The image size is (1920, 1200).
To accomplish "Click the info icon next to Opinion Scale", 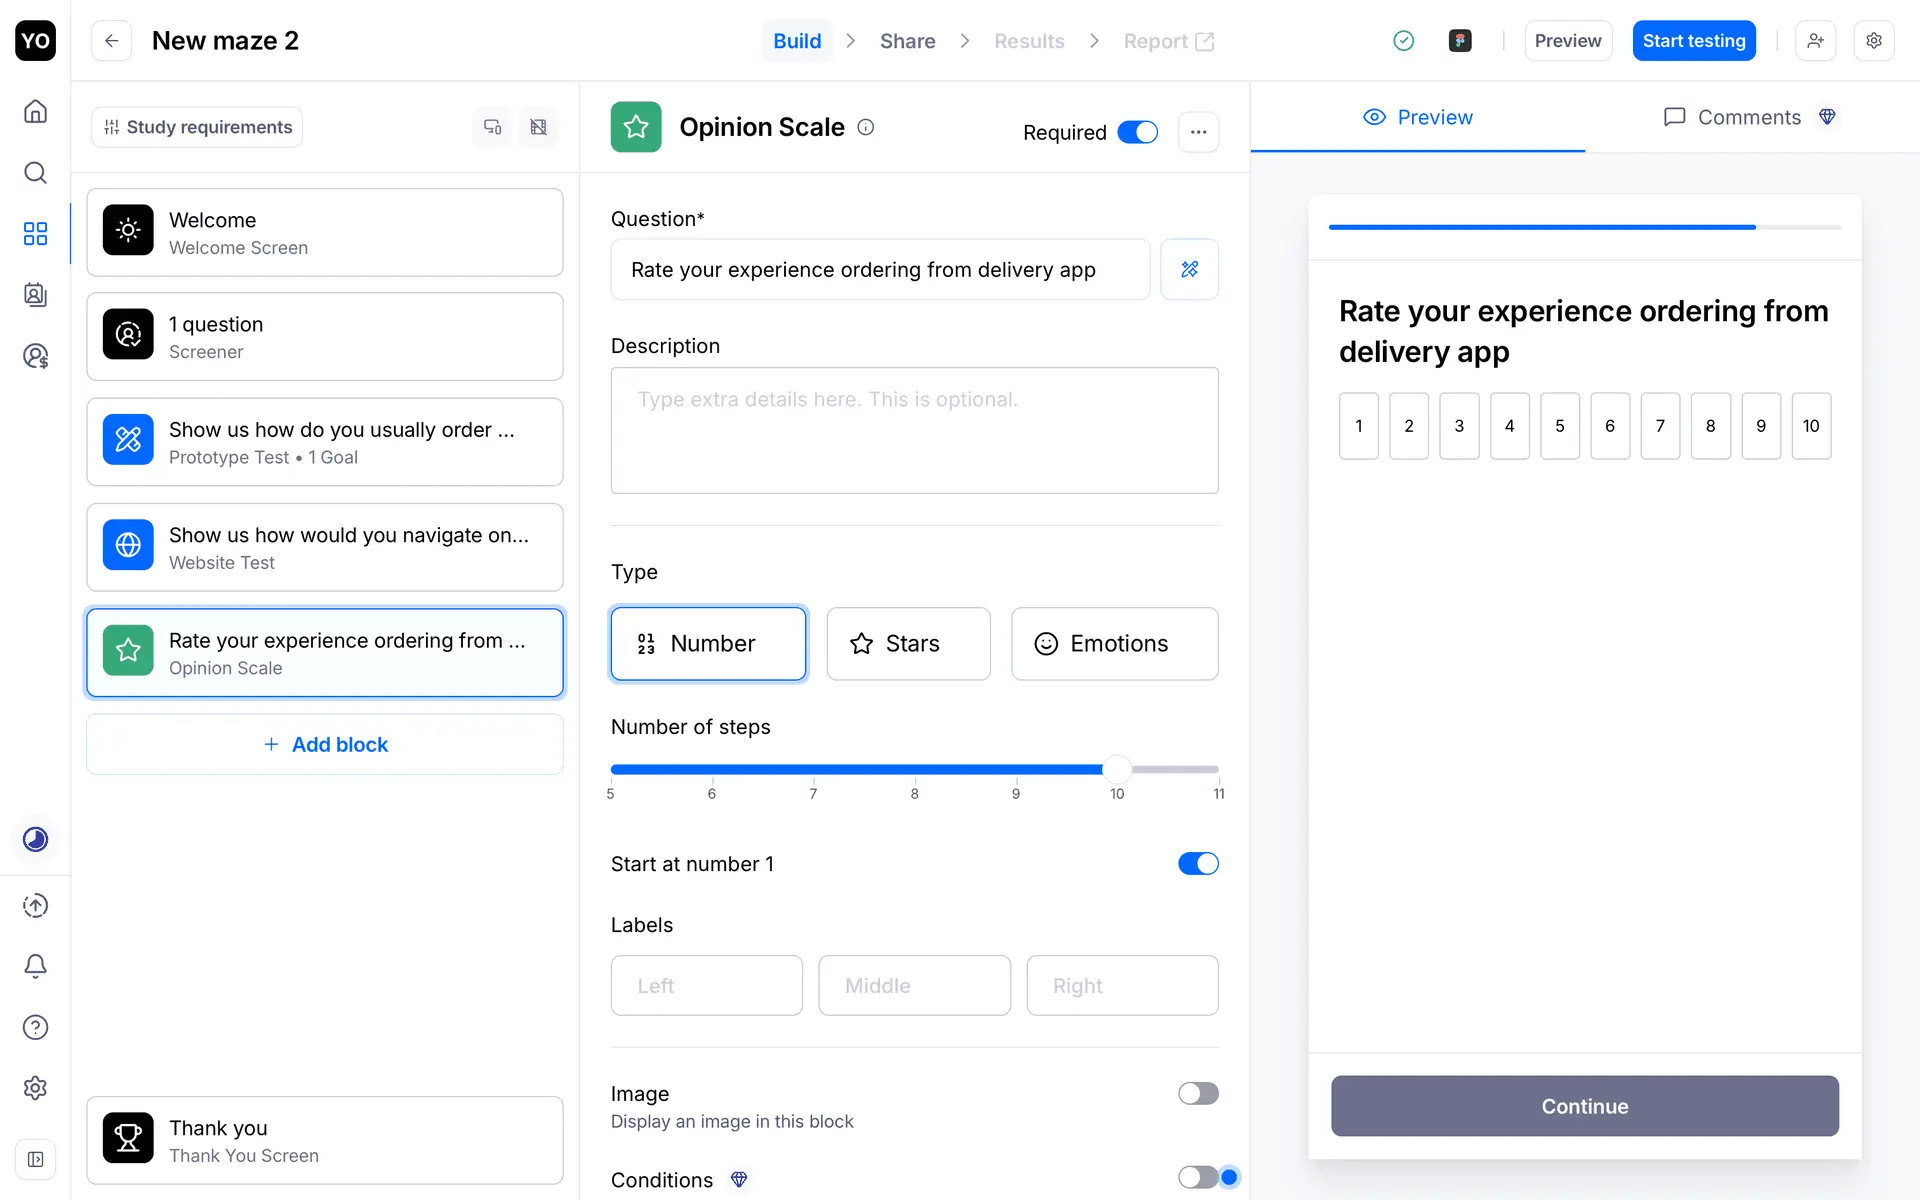I will coord(866,127).
